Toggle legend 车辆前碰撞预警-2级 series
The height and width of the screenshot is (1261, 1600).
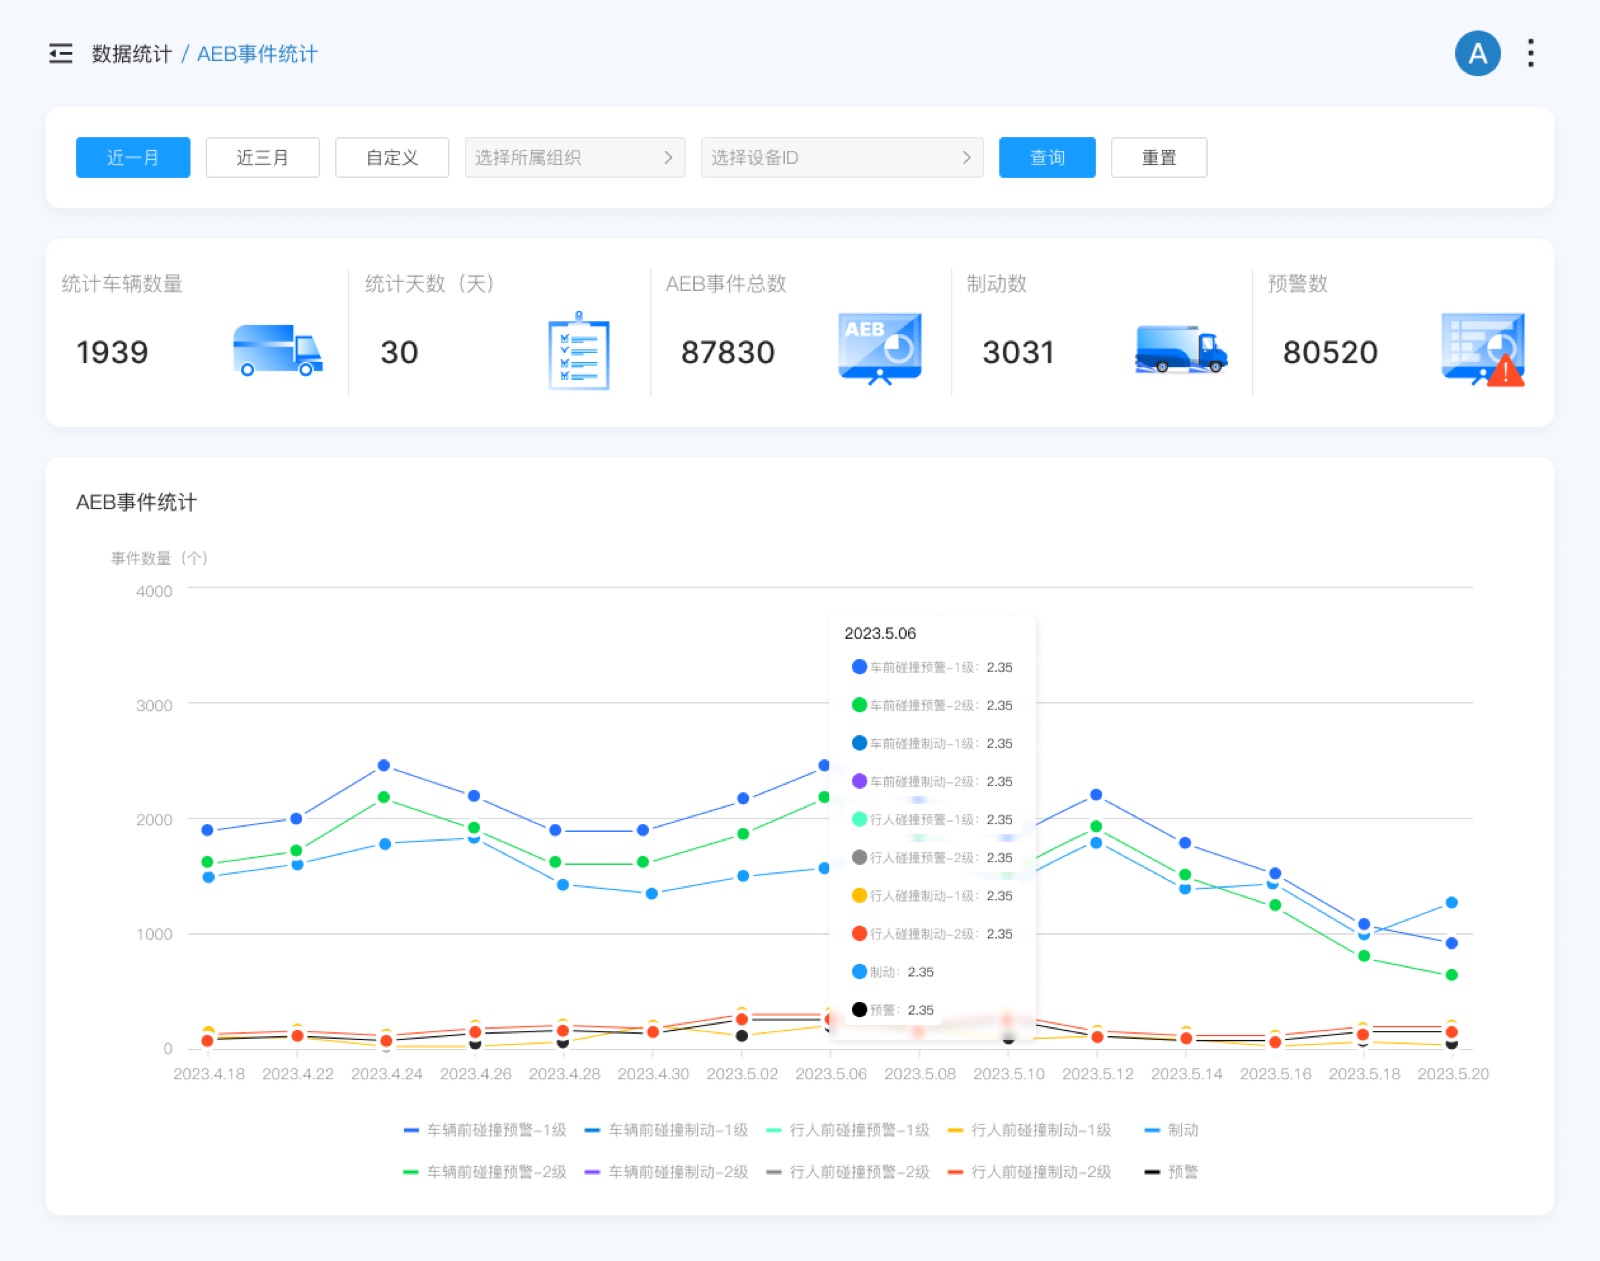click(485, 1172)
